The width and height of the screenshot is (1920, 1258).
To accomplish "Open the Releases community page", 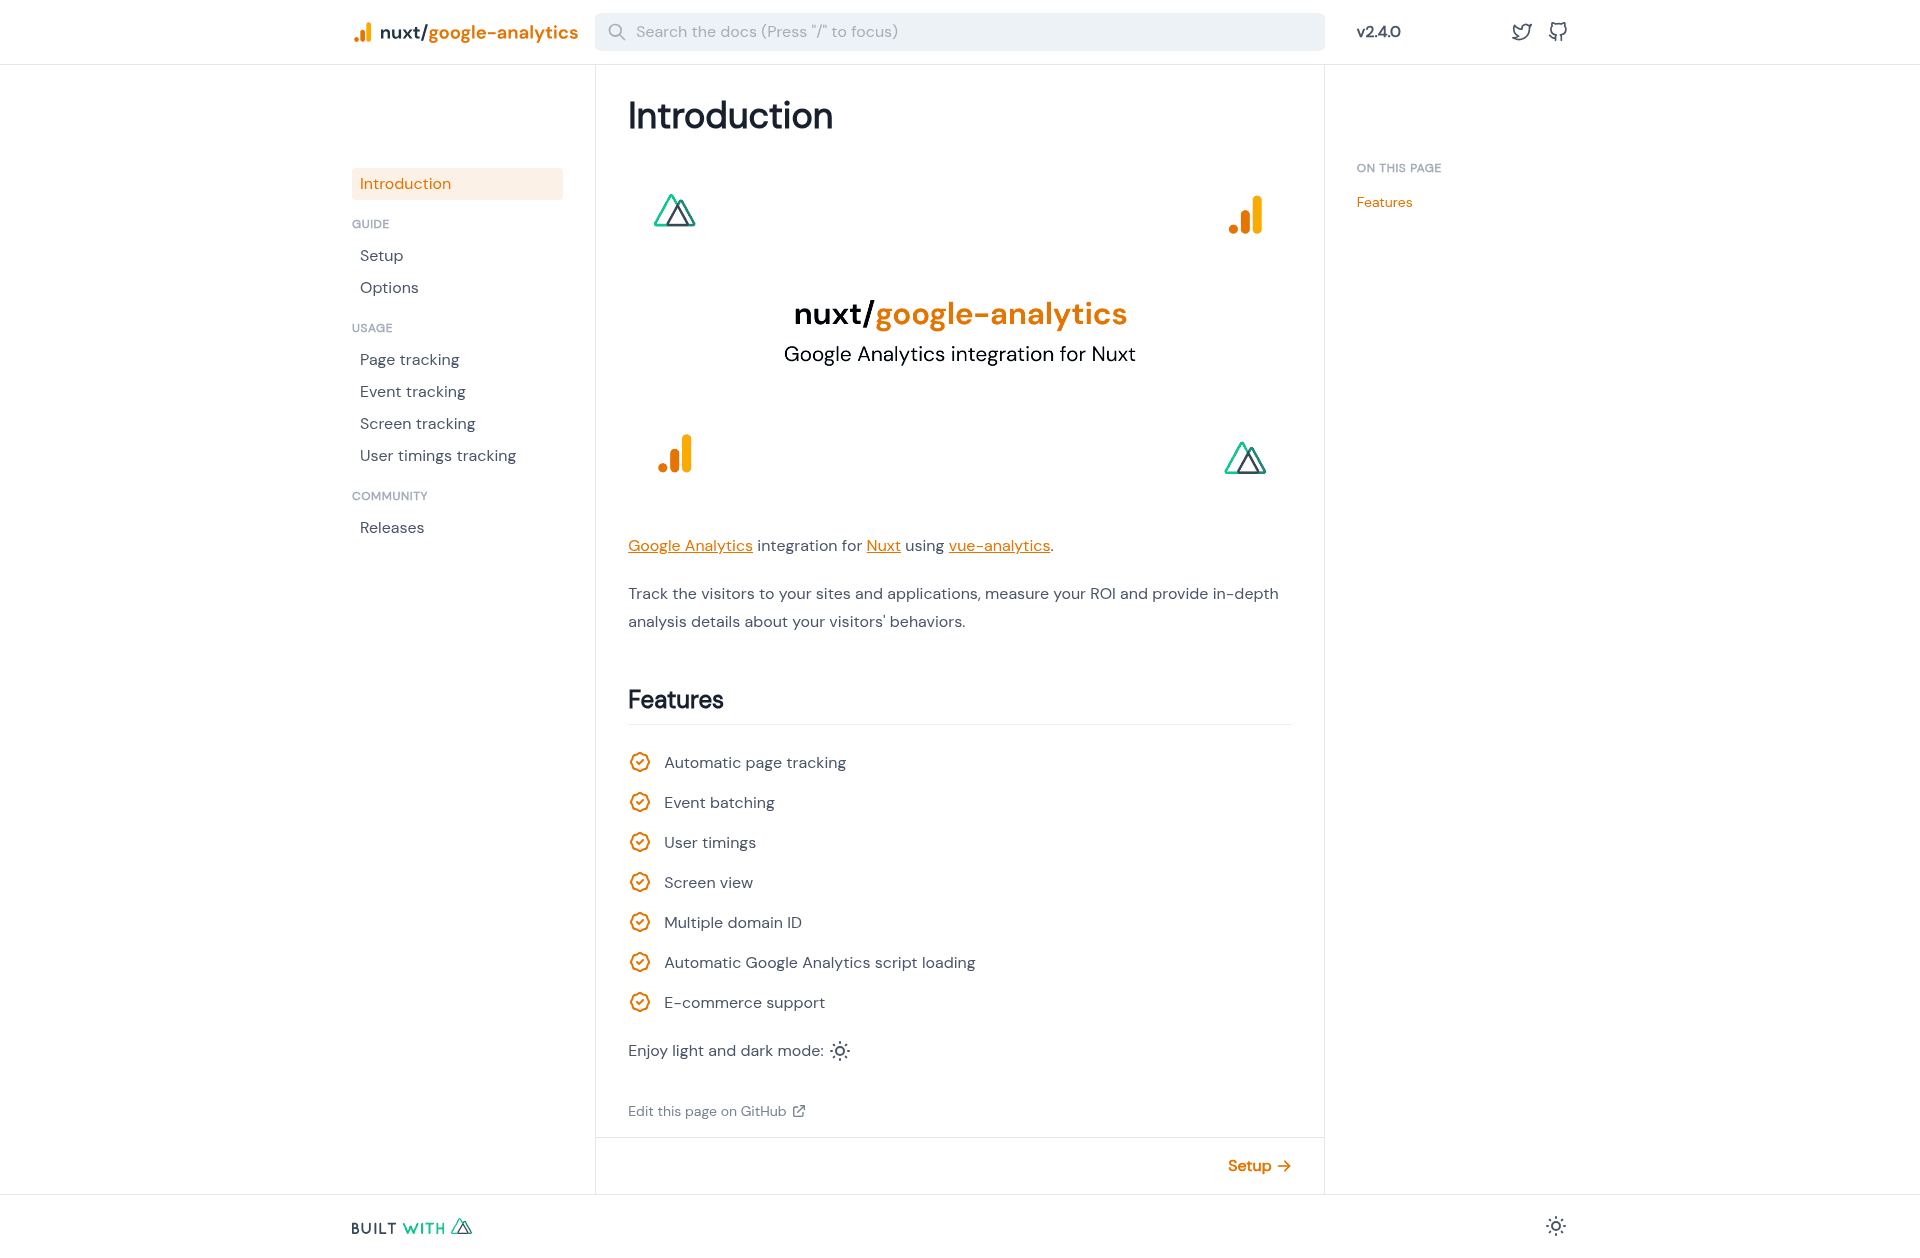I will click(392, 528).
